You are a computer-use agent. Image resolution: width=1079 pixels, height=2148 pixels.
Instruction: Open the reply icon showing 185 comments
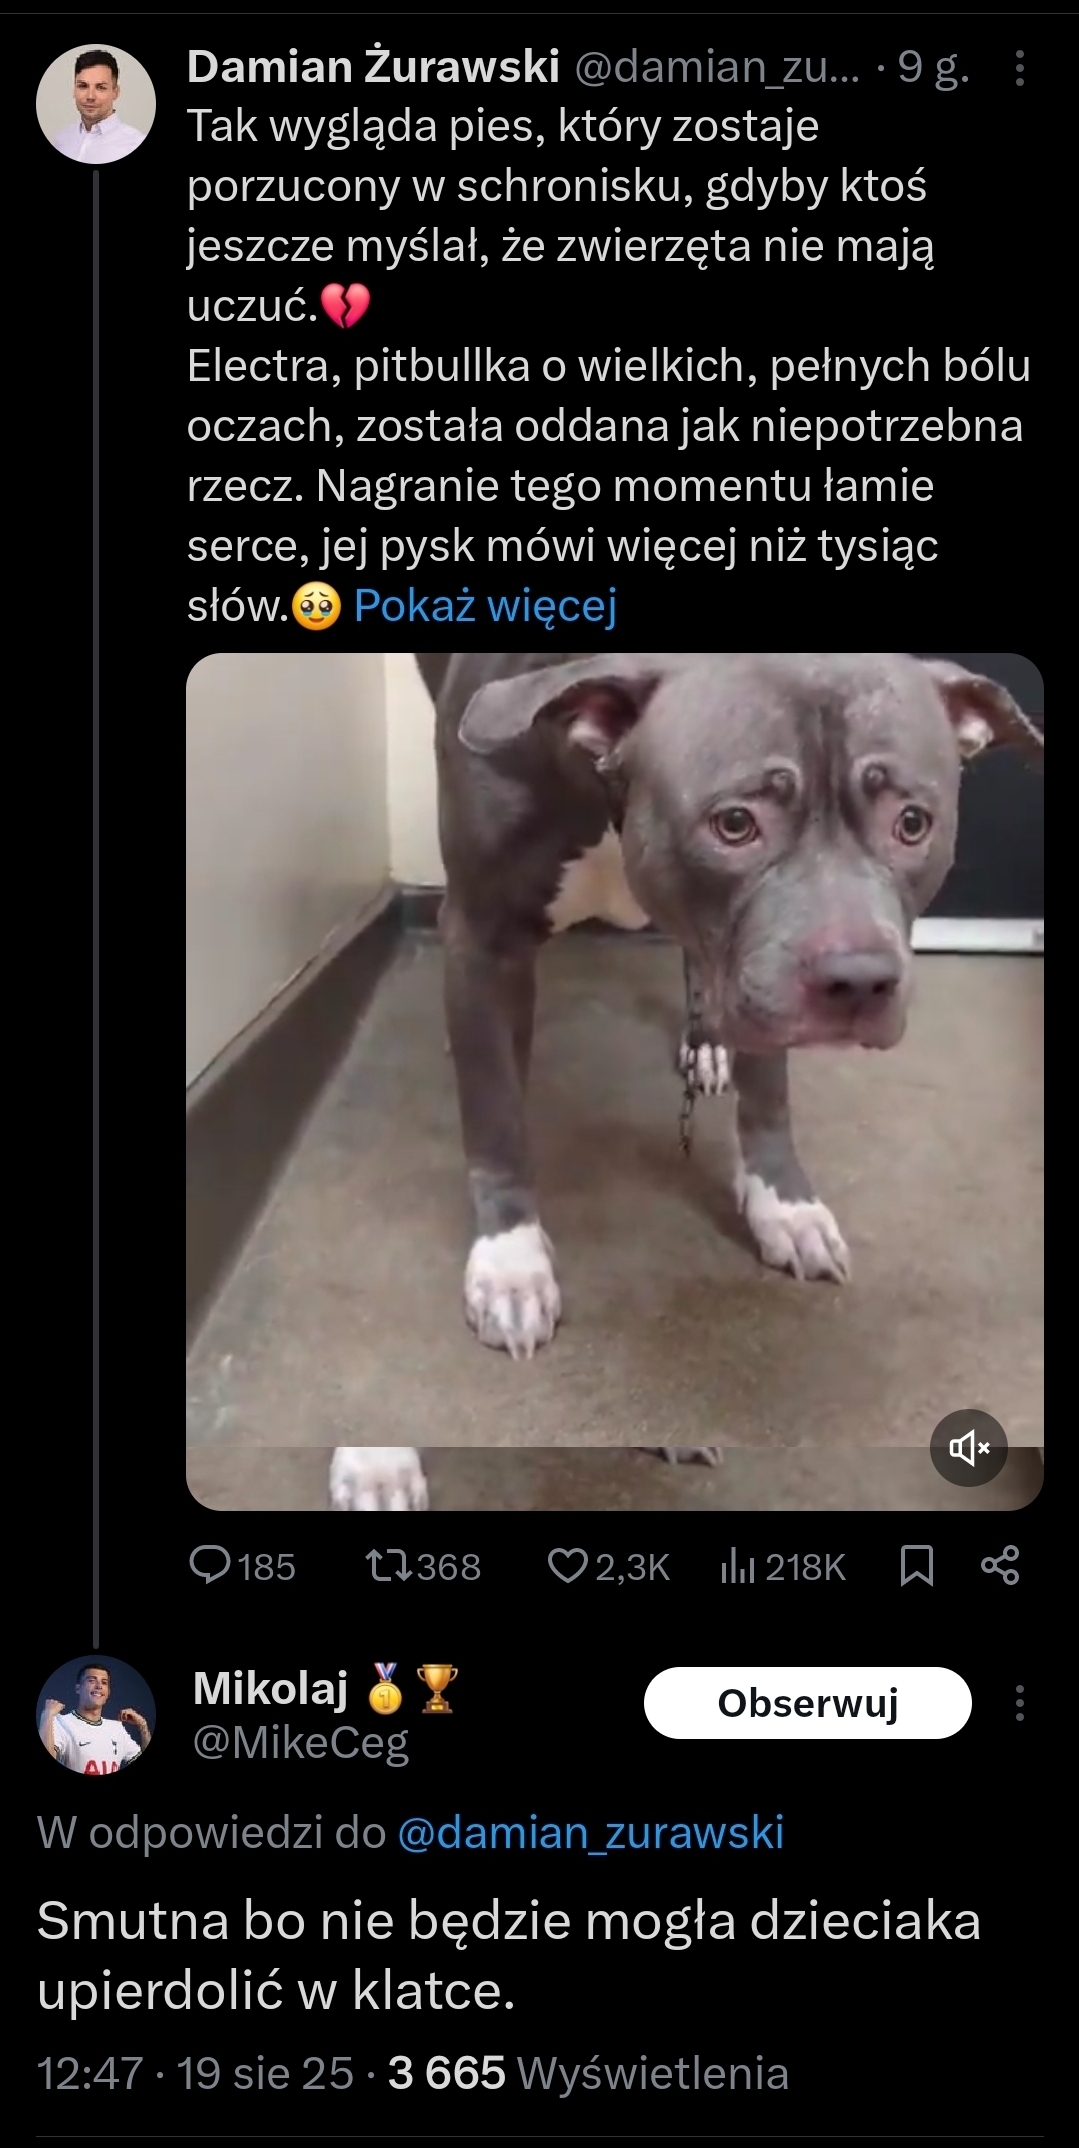tap(211, 1566)
